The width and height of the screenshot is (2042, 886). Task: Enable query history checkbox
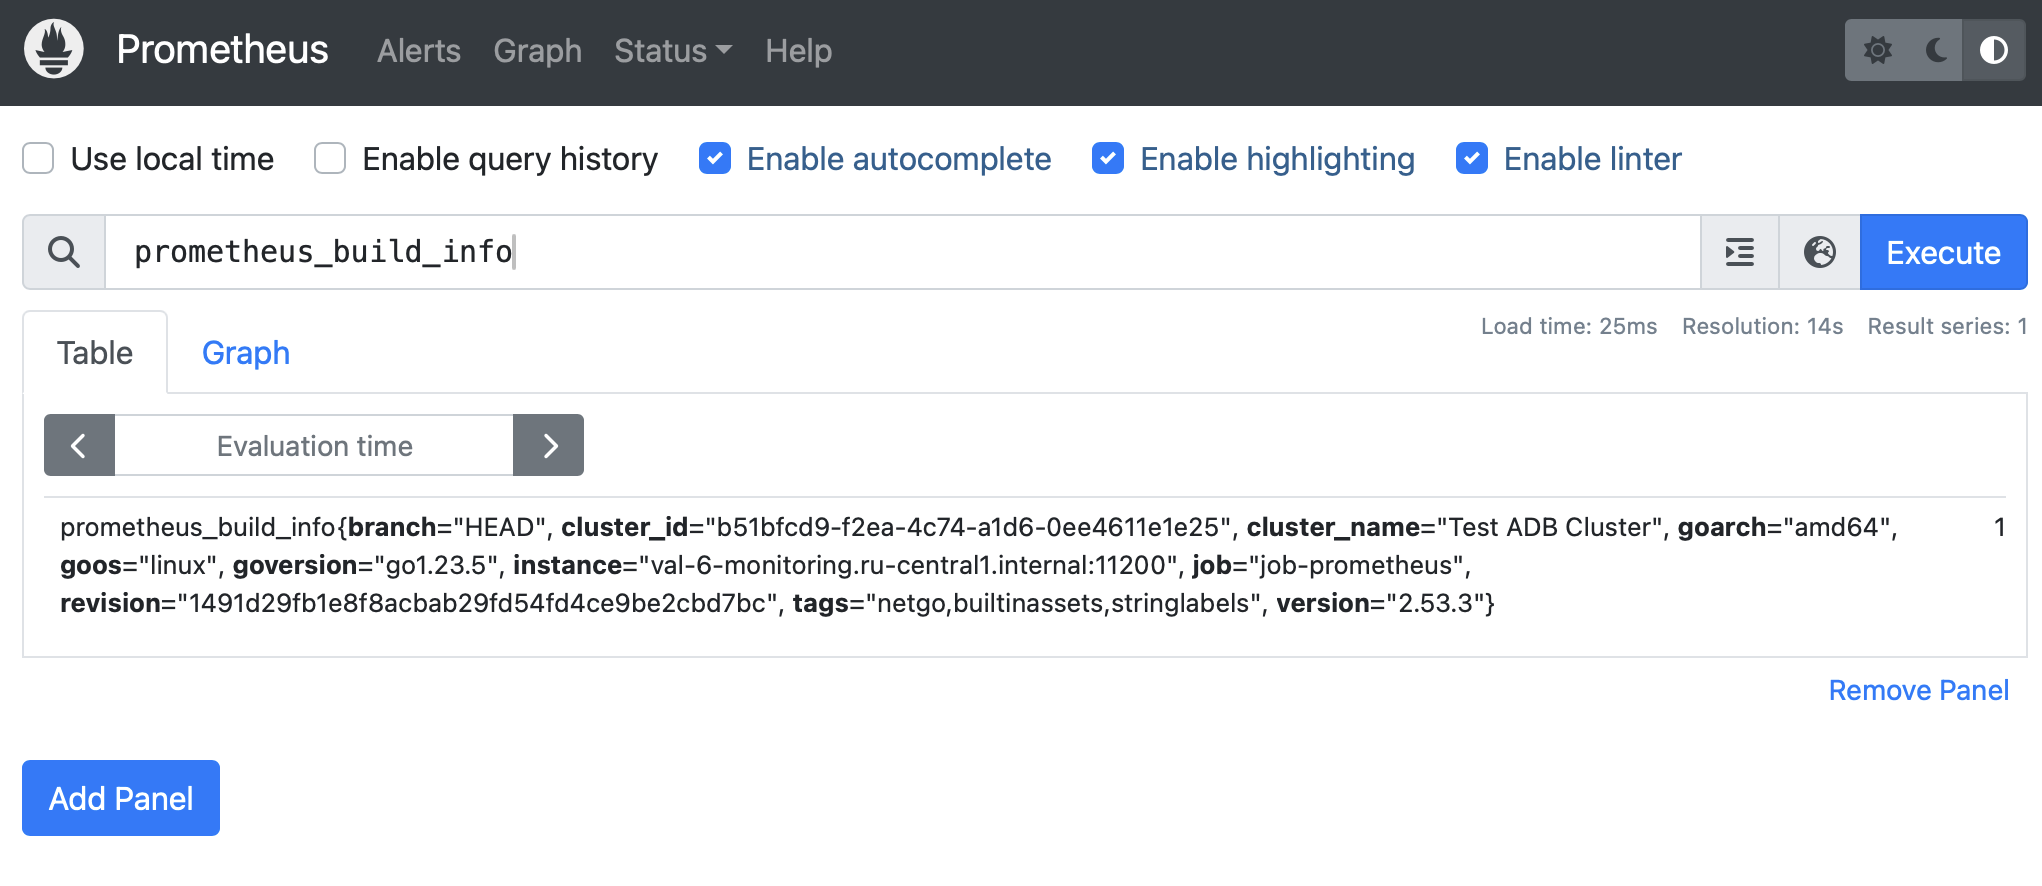tap(330, 158)
